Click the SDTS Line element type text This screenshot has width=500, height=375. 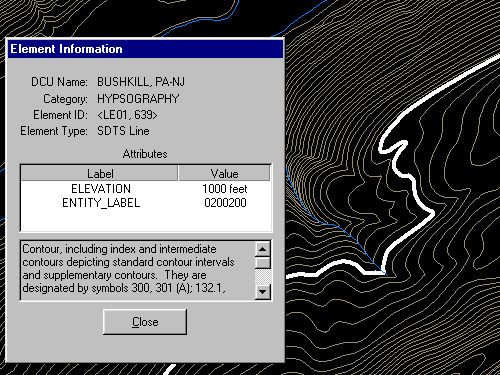coord(123,131)
